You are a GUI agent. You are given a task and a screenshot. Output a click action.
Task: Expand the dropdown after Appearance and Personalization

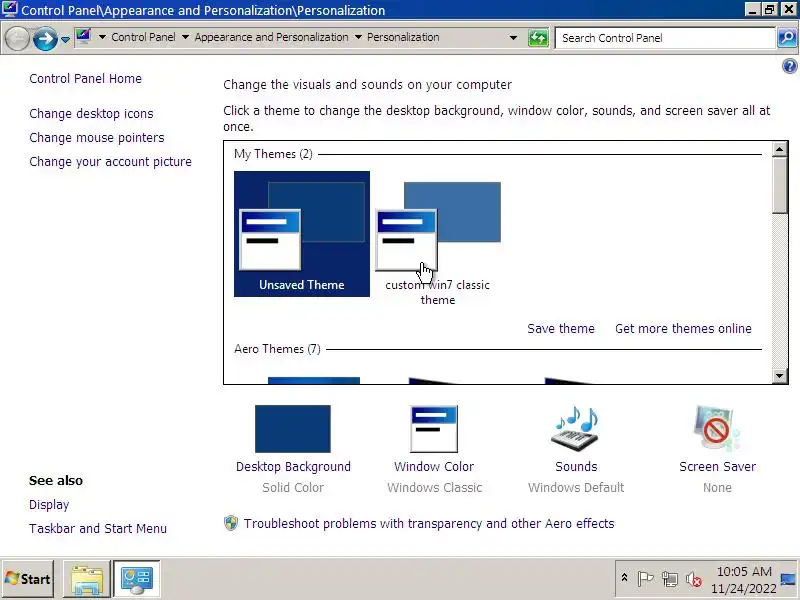click(358, 37)
